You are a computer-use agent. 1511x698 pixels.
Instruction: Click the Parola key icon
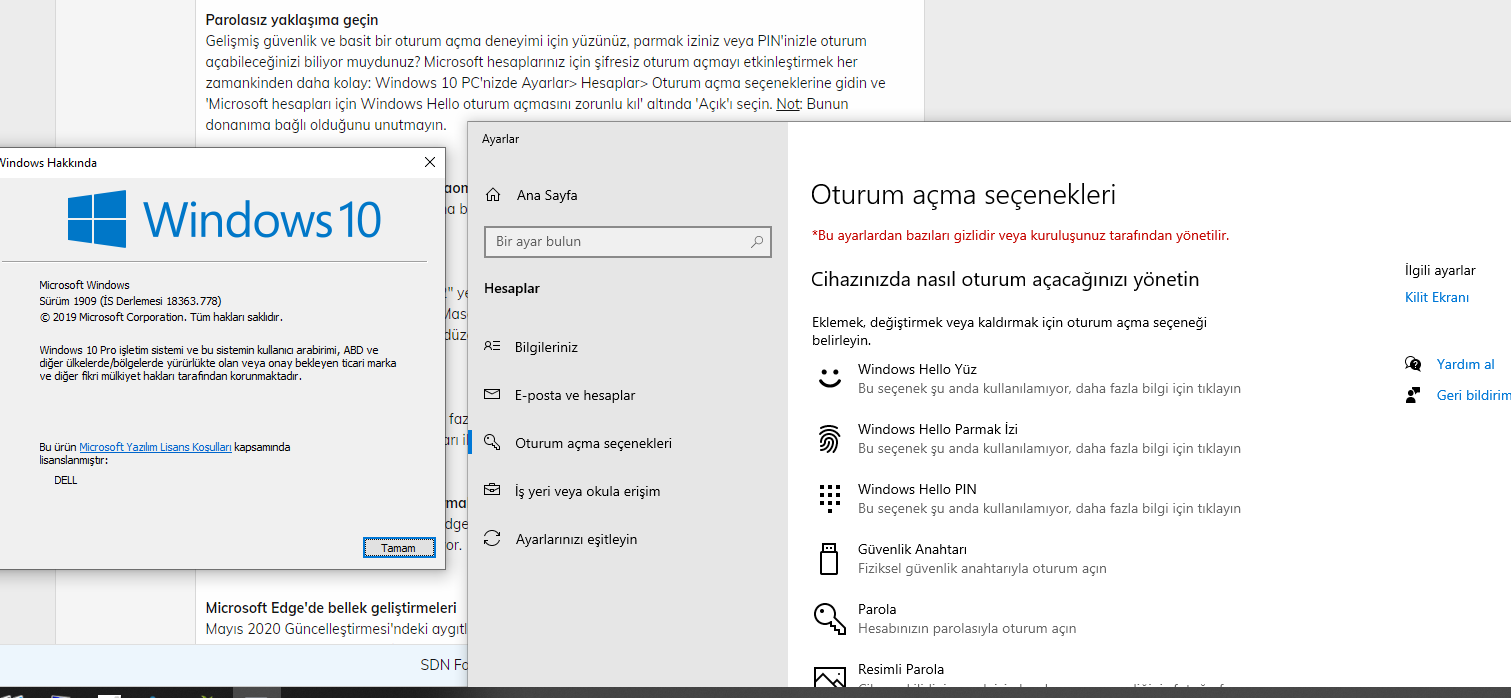click(x=829, y=618)
